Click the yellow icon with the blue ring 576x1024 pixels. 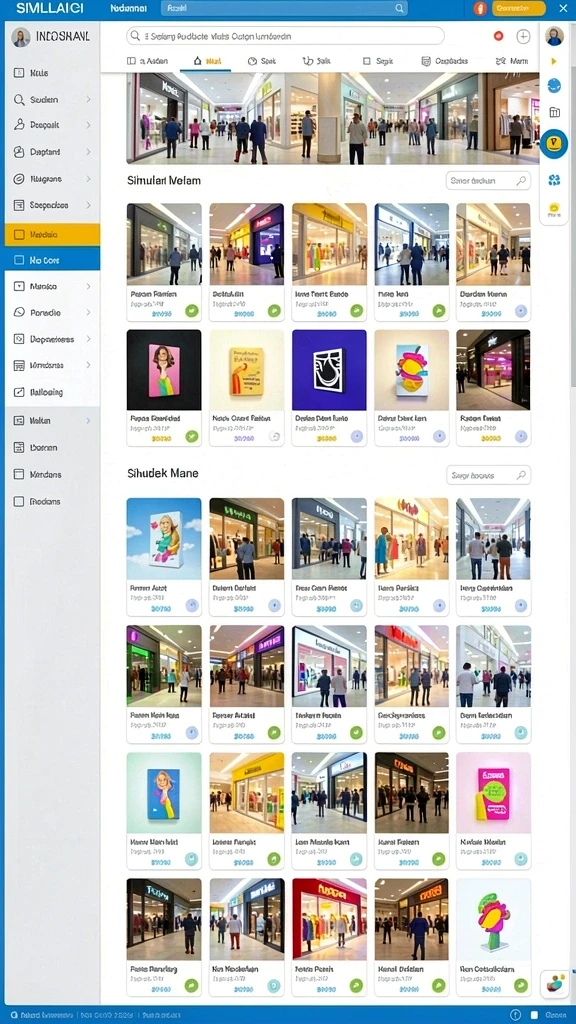554,144
